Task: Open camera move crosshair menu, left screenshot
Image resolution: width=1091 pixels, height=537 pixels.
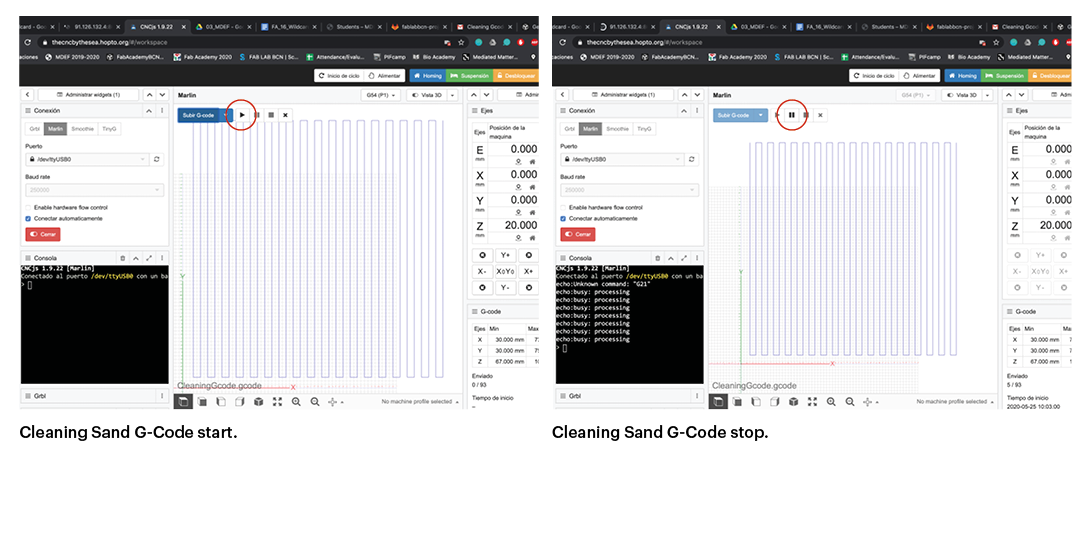Action: 335,401
